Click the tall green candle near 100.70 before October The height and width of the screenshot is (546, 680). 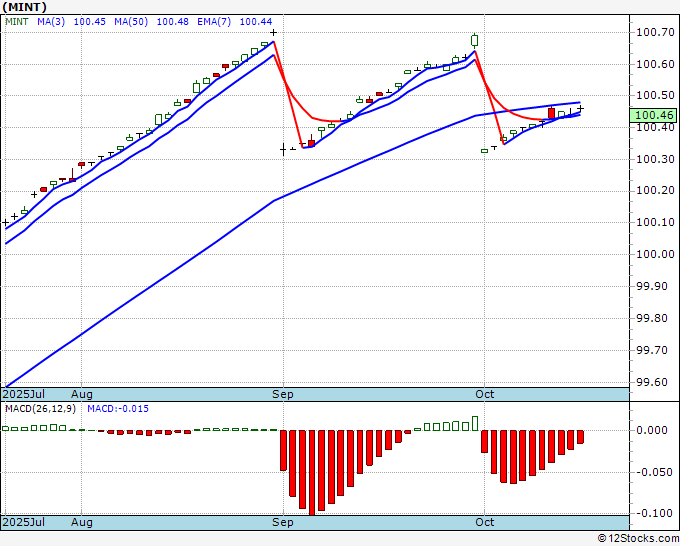point(474,40)
